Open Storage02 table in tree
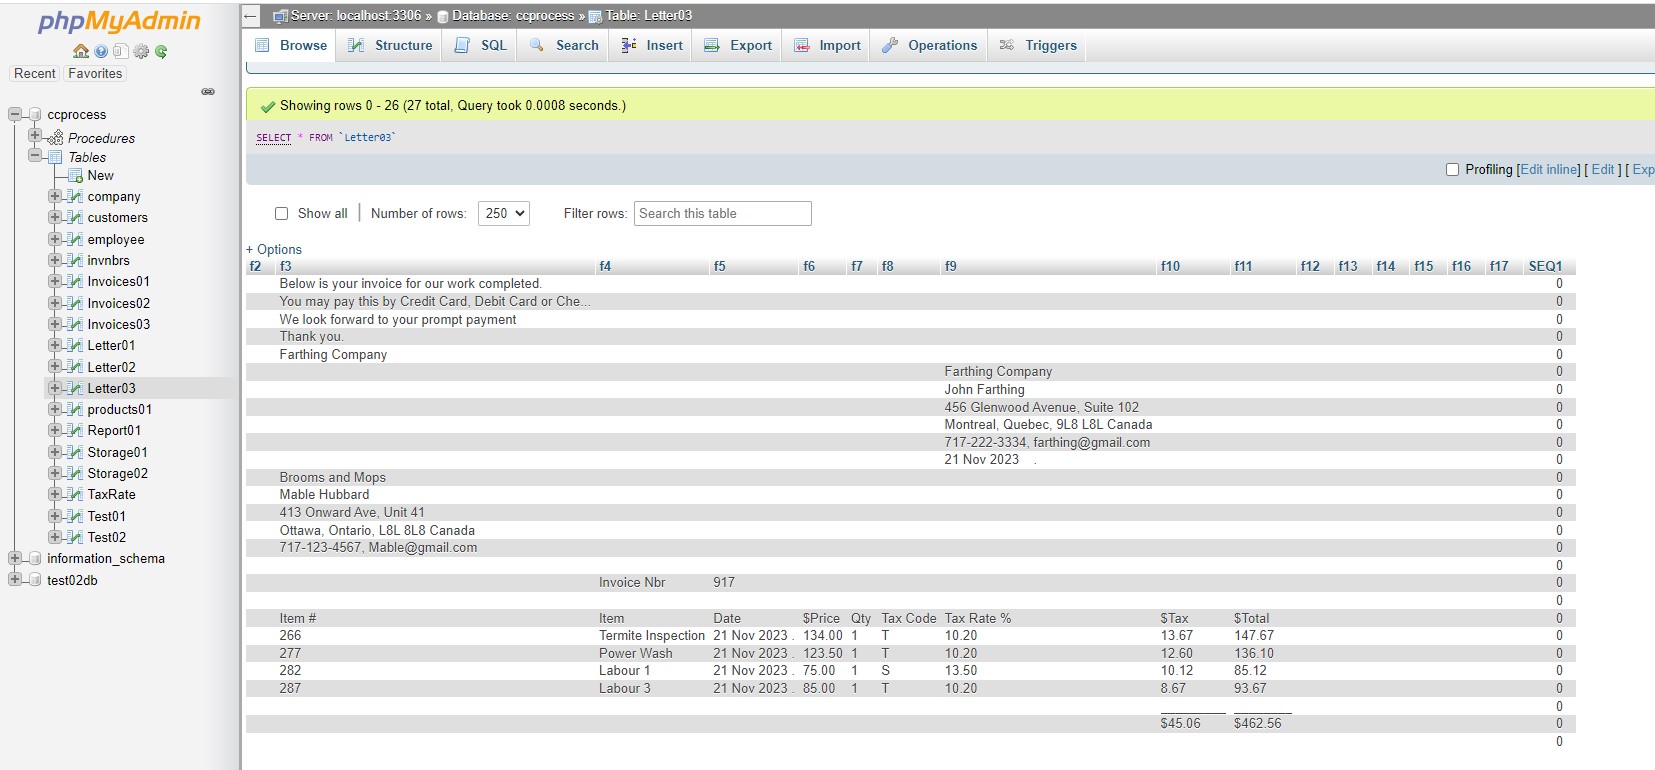This screenshot has width=1655, height=770. click(x=117, y=474)
